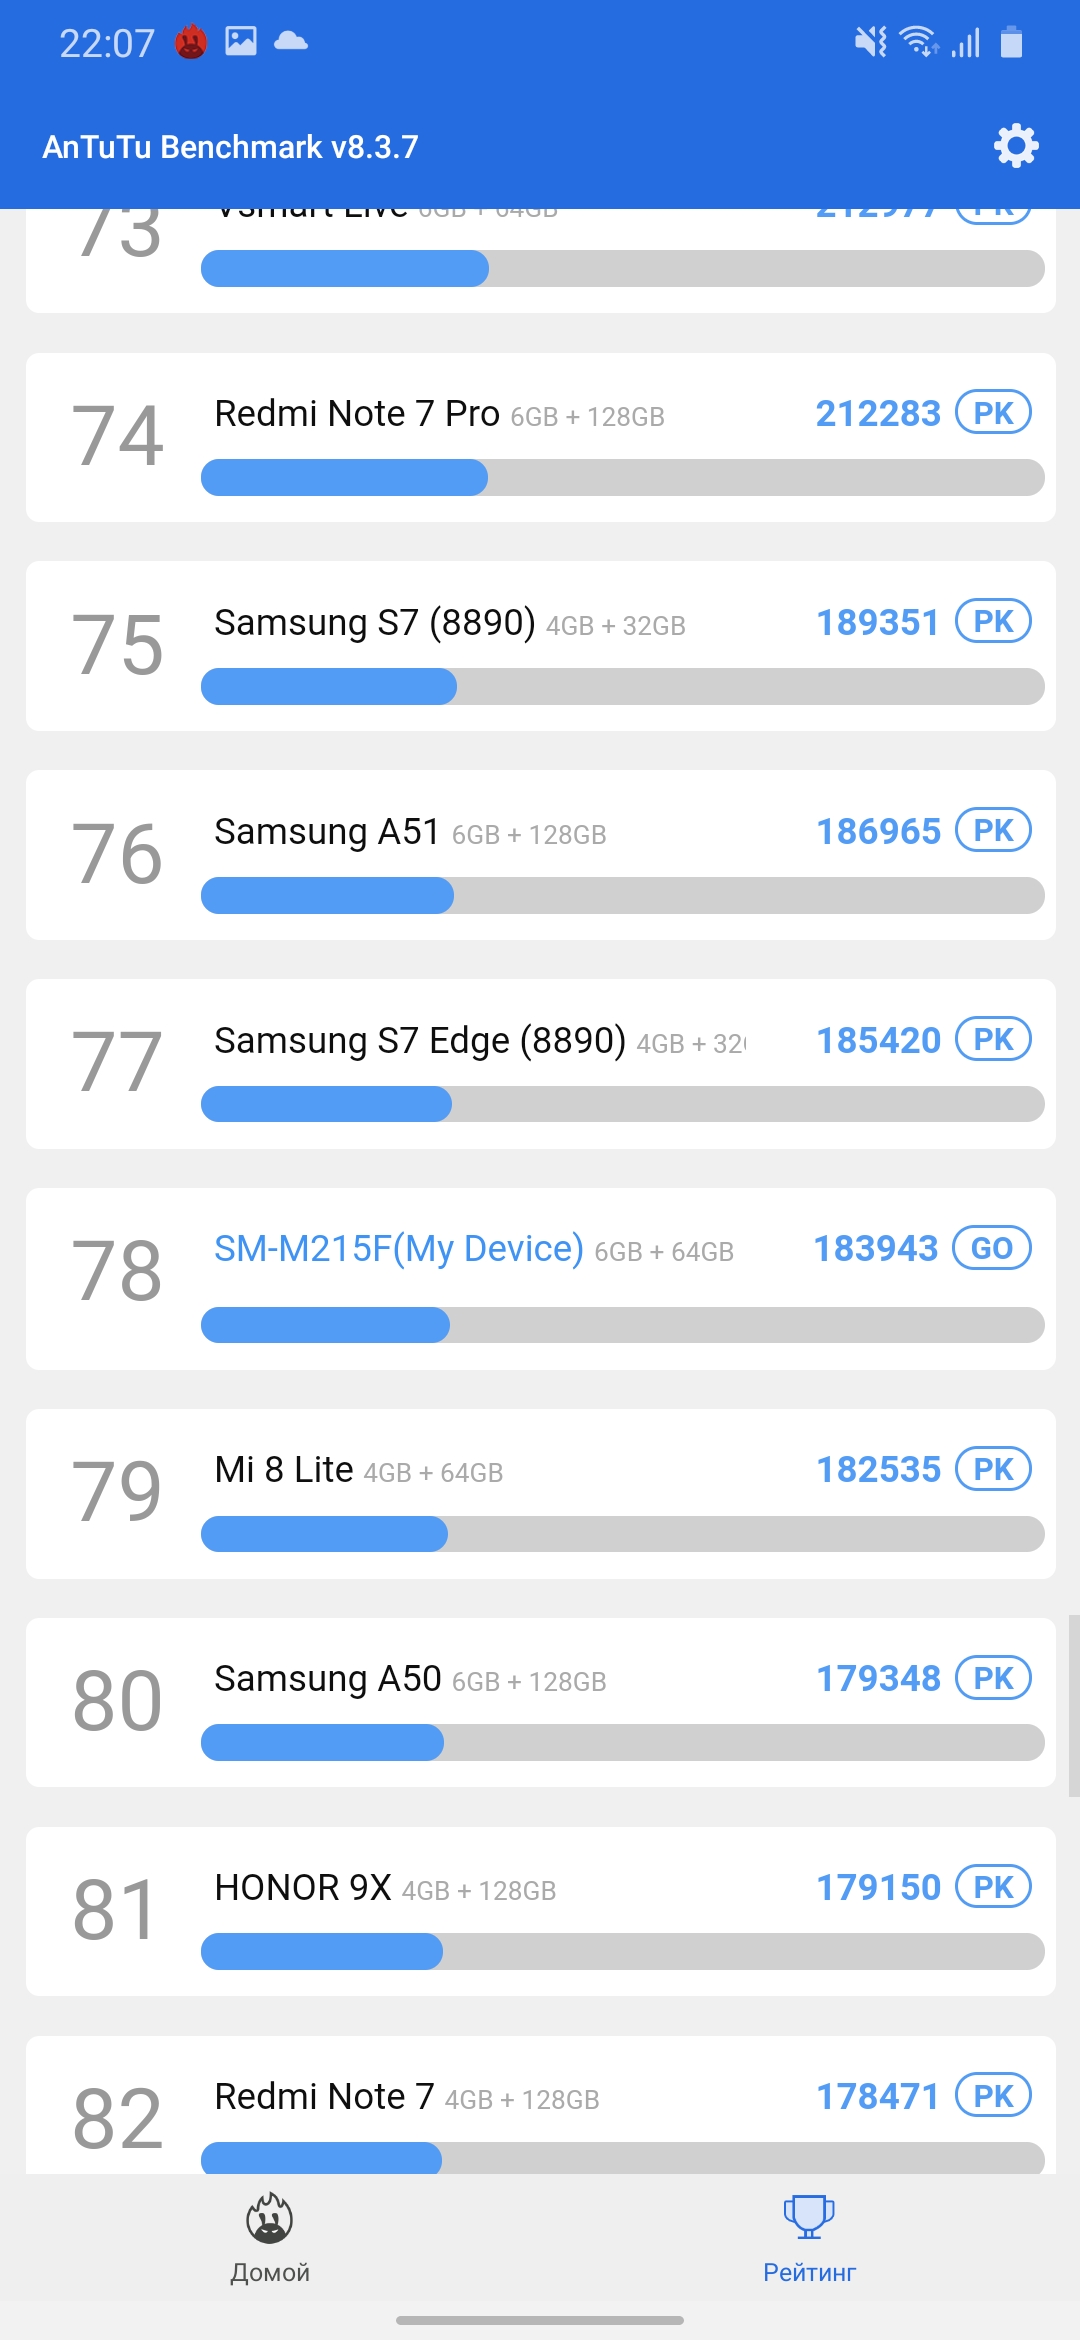
Task: Tap the image notification icon in status bar
Action: click(241, 41)
